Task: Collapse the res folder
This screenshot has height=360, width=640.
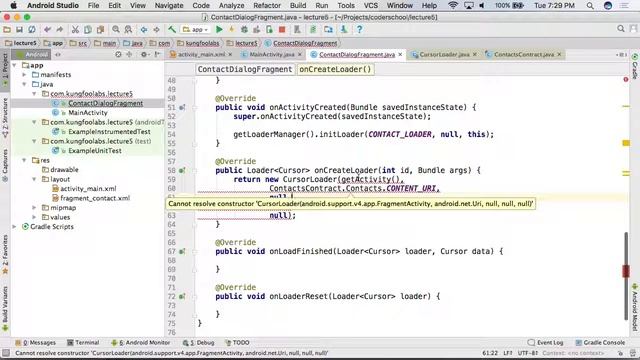Action: (24, 160)
